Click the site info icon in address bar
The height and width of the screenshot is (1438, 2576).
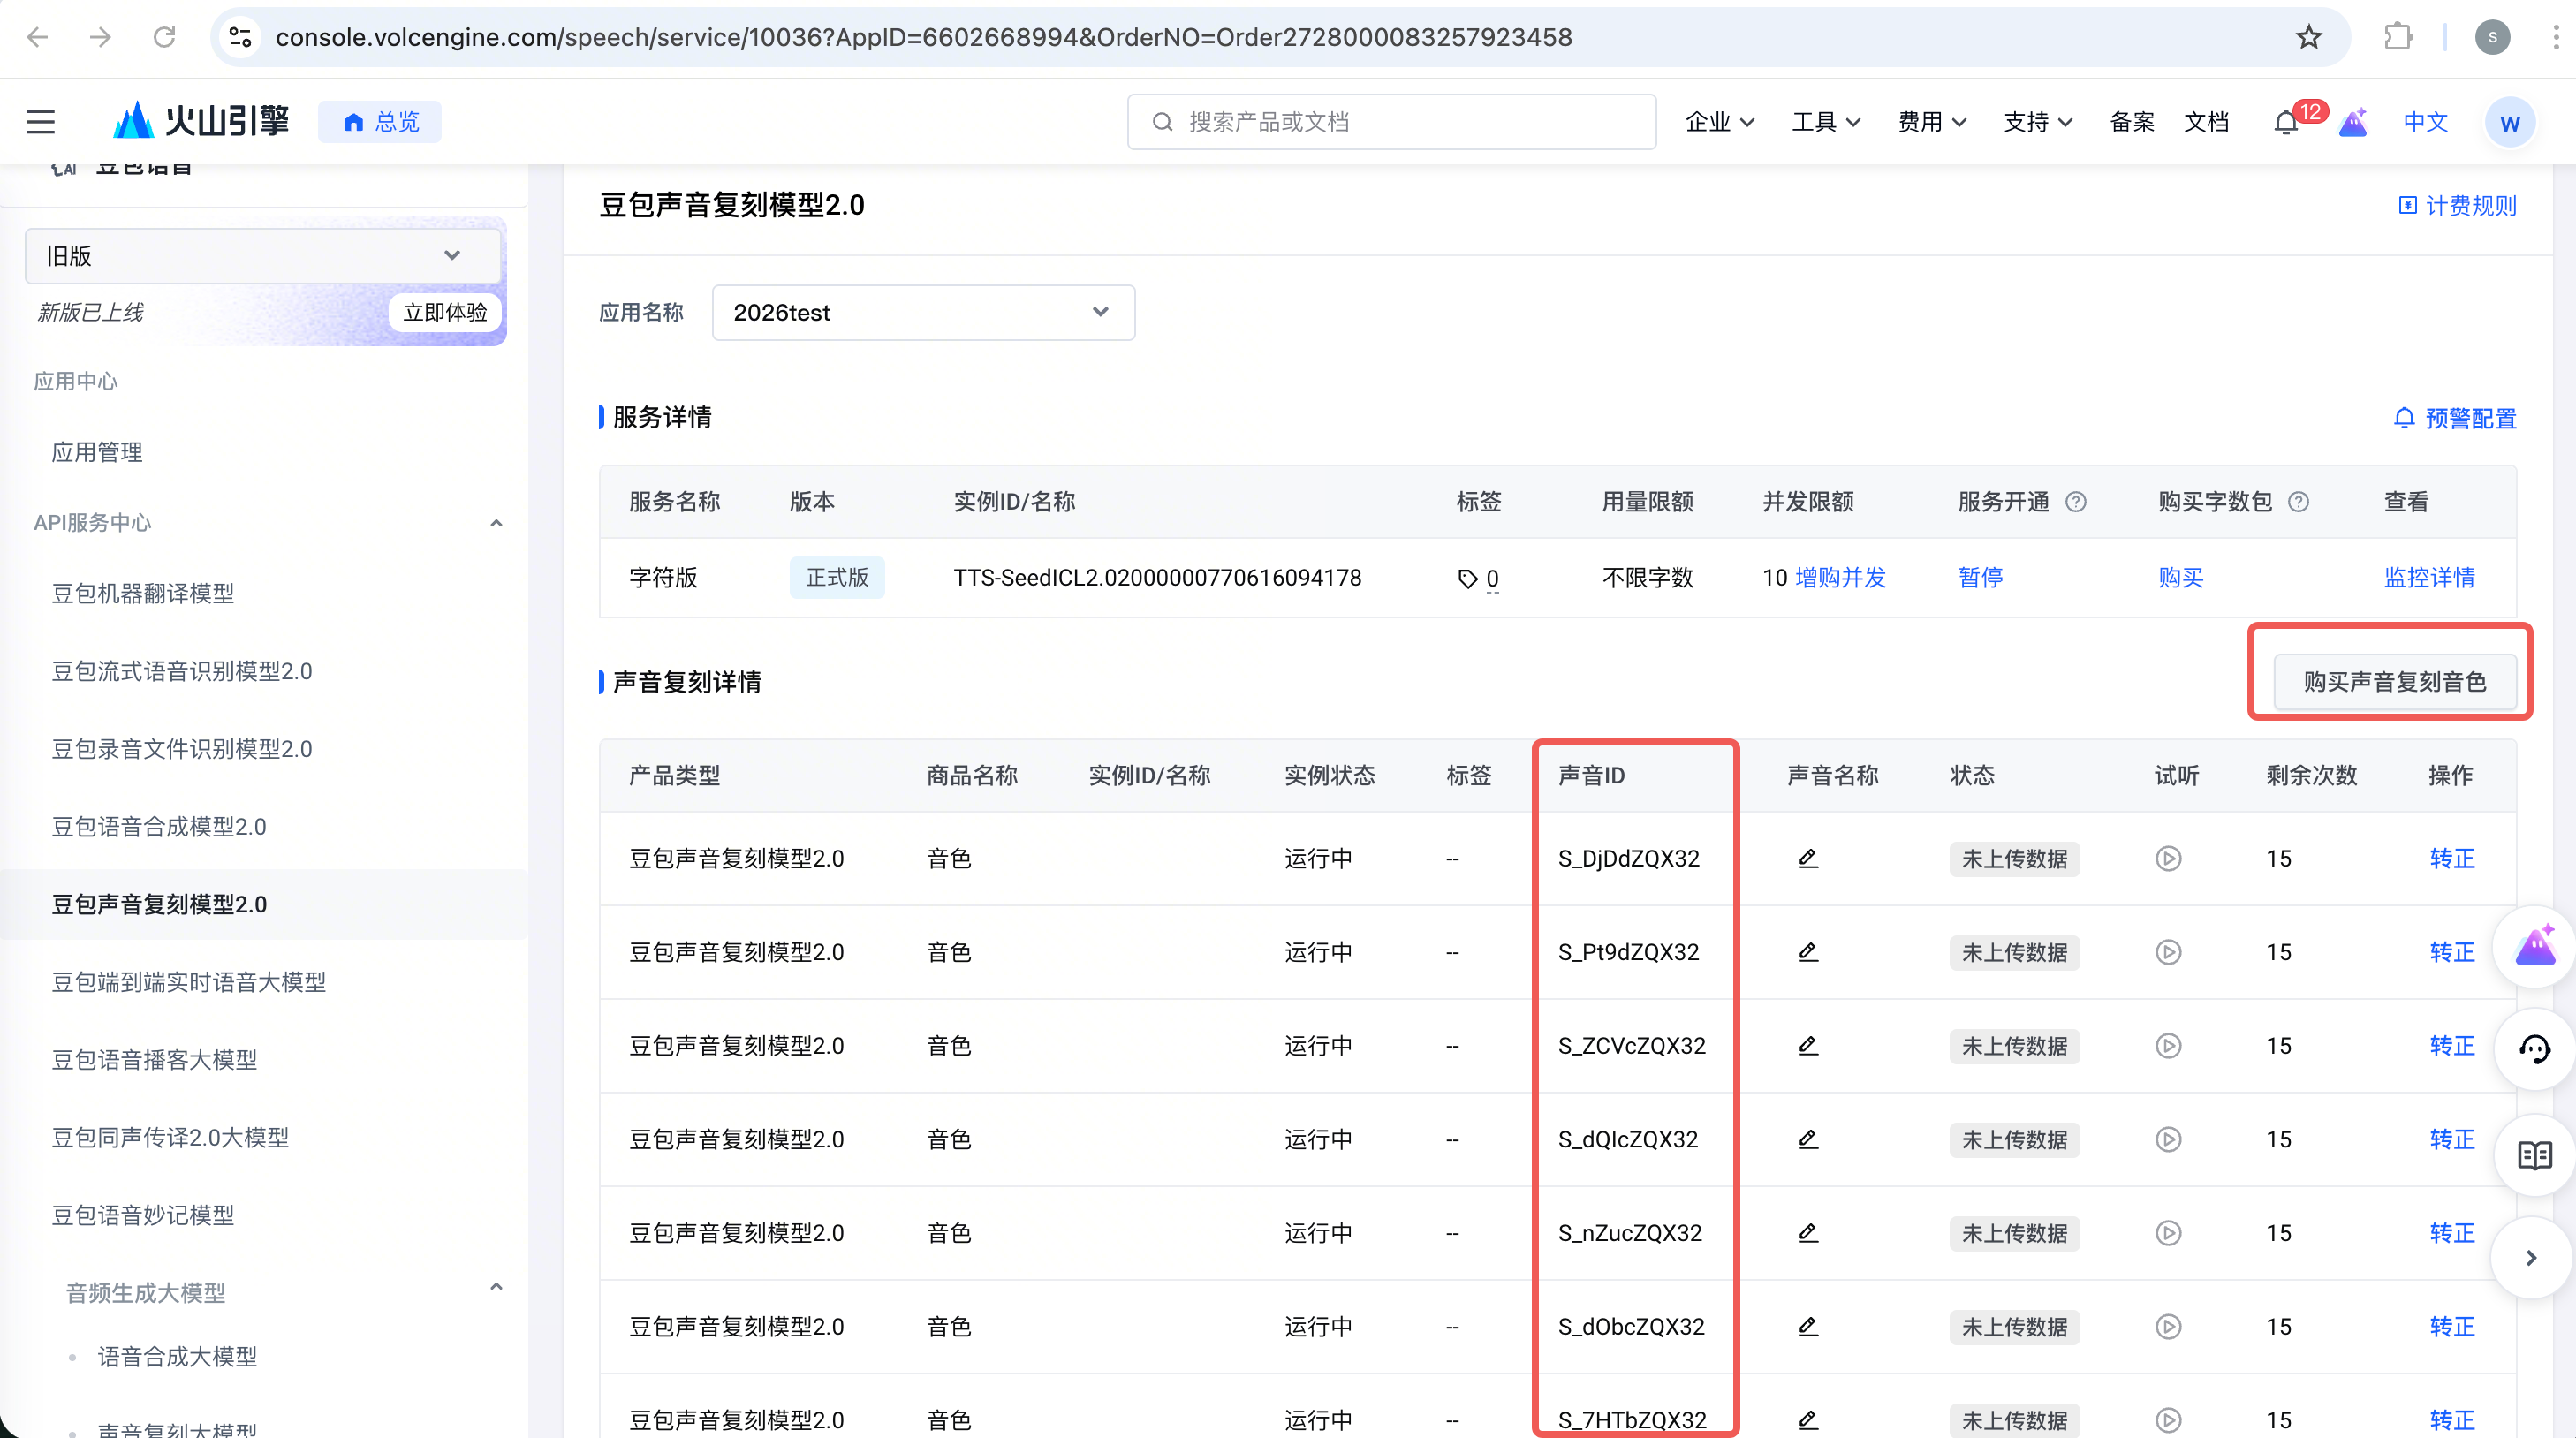point(240,37)
